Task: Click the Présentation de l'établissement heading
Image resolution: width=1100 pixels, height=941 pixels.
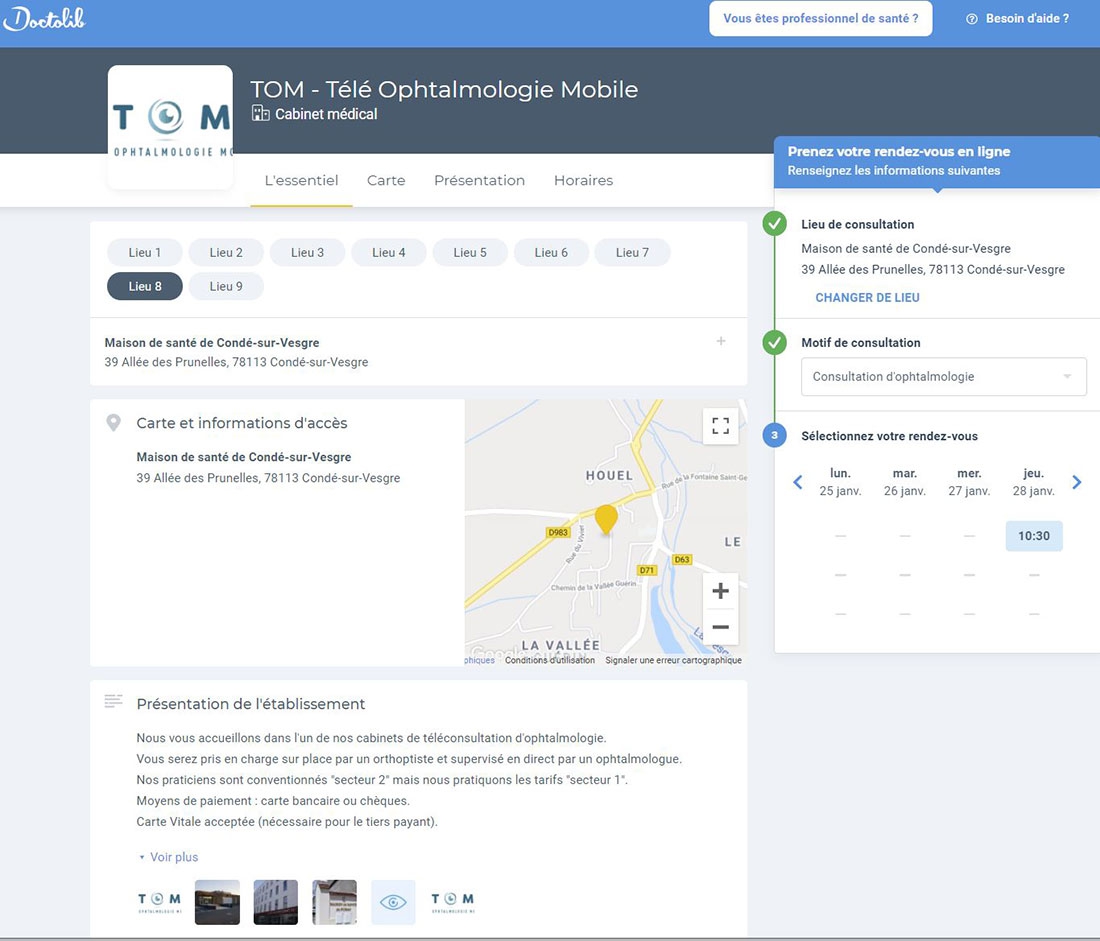Action: [x=251, y=704]
